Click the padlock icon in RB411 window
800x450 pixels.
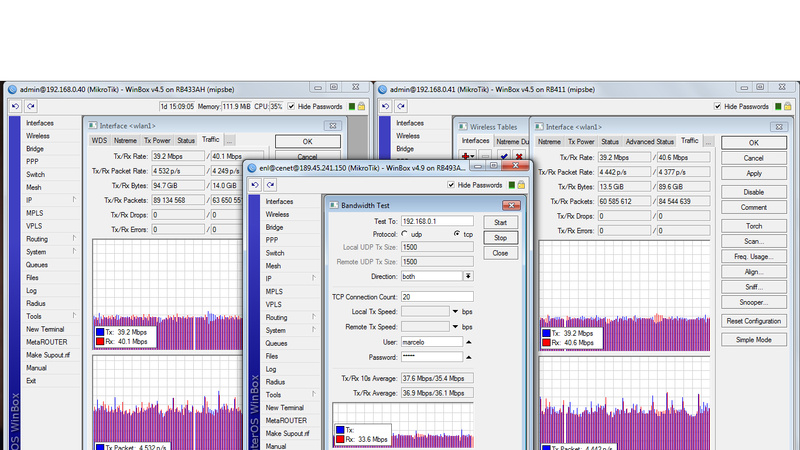[x=790, y=106]
